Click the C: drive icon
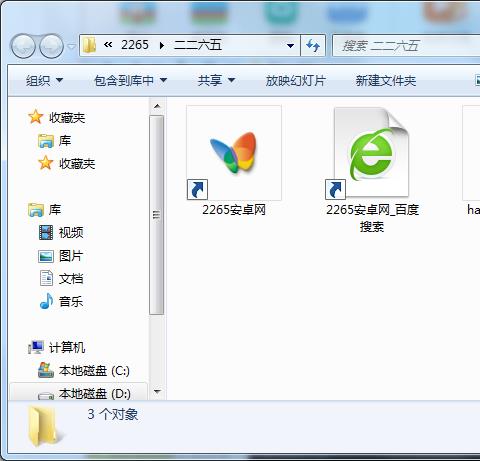The width and height of the screenshot is (480, 461). [x=46, y=370]
